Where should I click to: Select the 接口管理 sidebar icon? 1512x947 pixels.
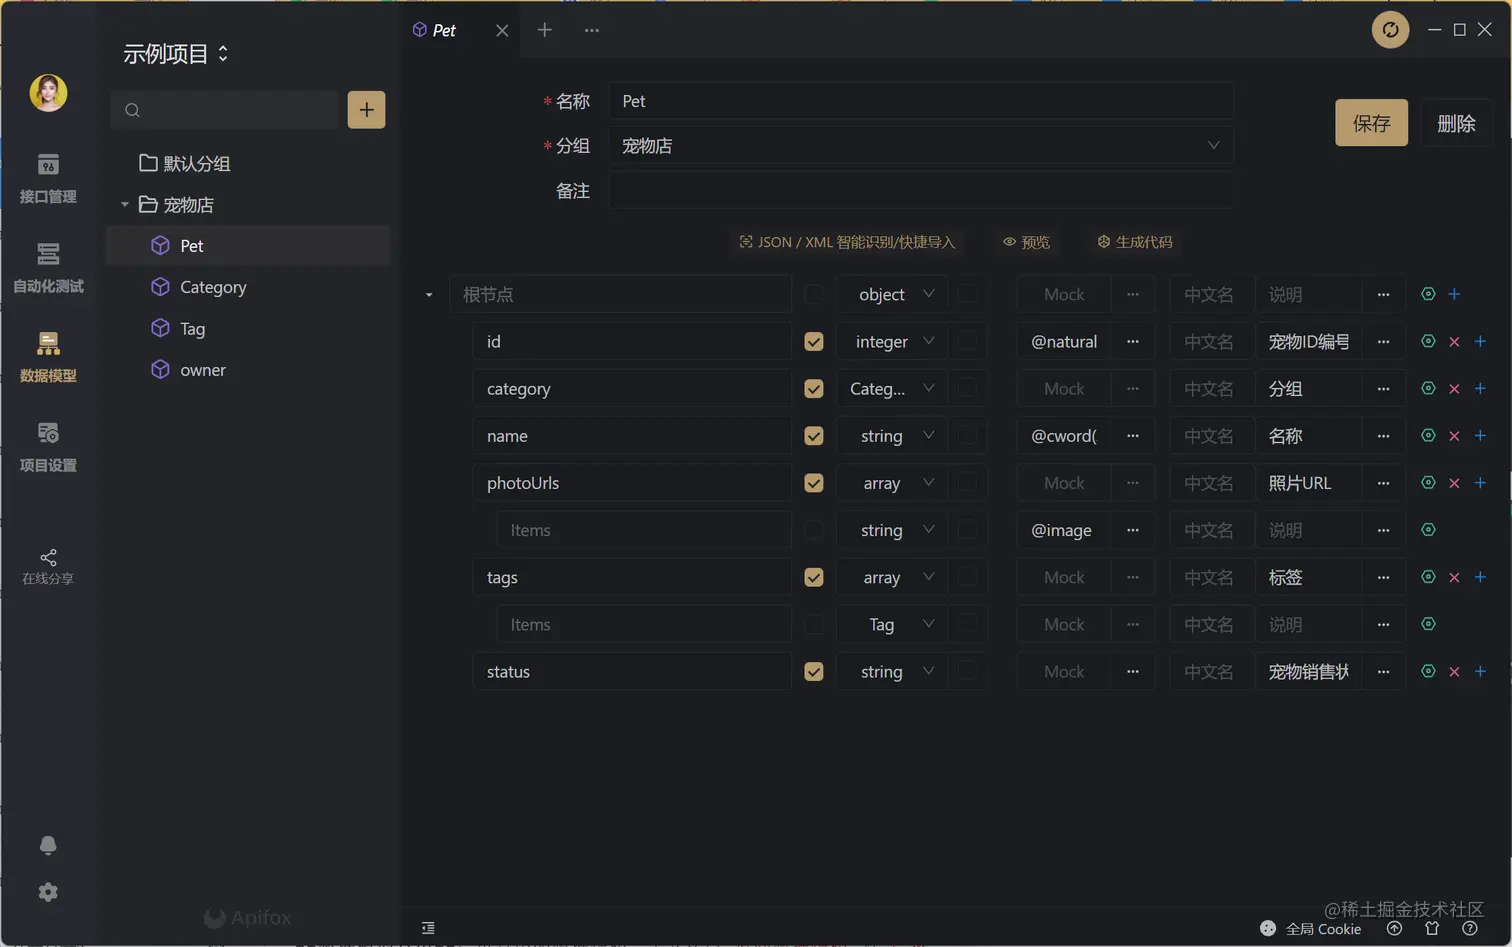coord(47,178)
